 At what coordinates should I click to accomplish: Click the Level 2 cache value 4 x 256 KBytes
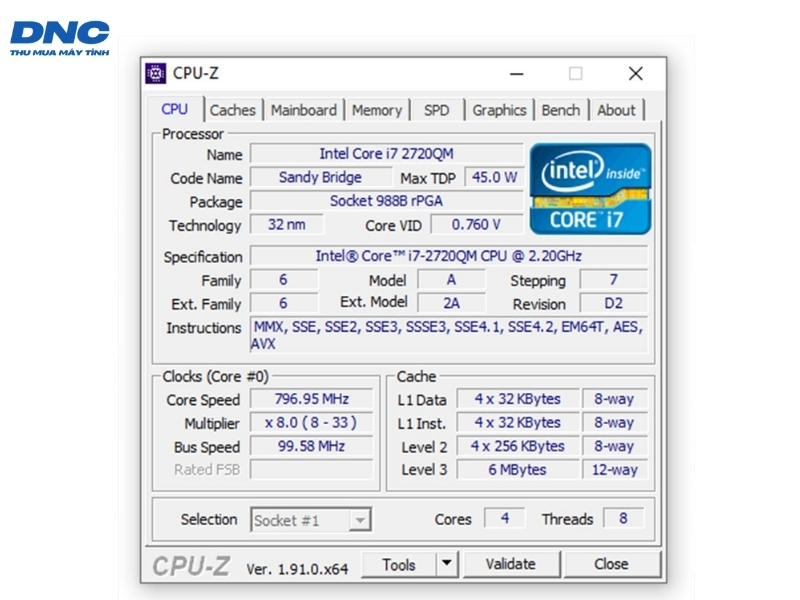tap(518, 446)
